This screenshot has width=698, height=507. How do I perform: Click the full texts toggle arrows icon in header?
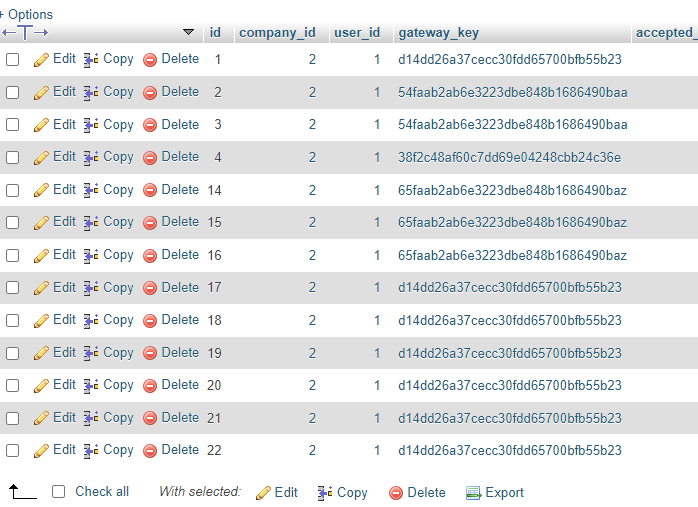tap(25, 32)
